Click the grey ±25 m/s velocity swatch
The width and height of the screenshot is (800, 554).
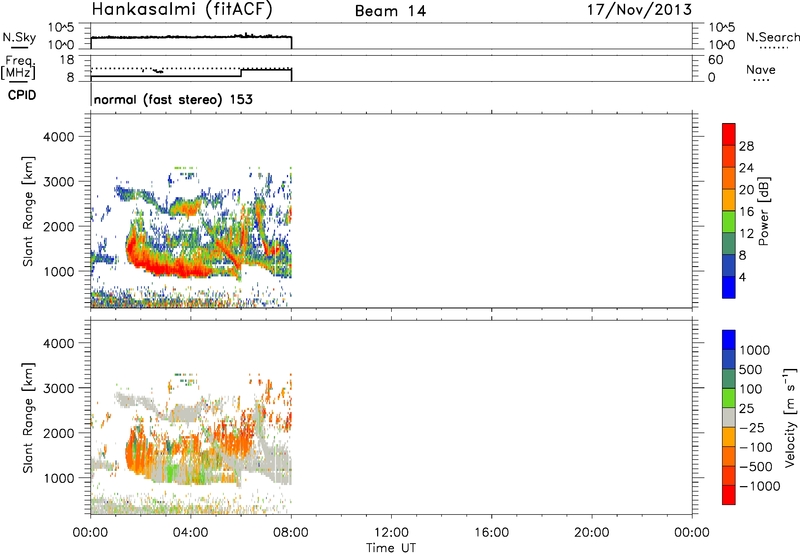[729, 418]
